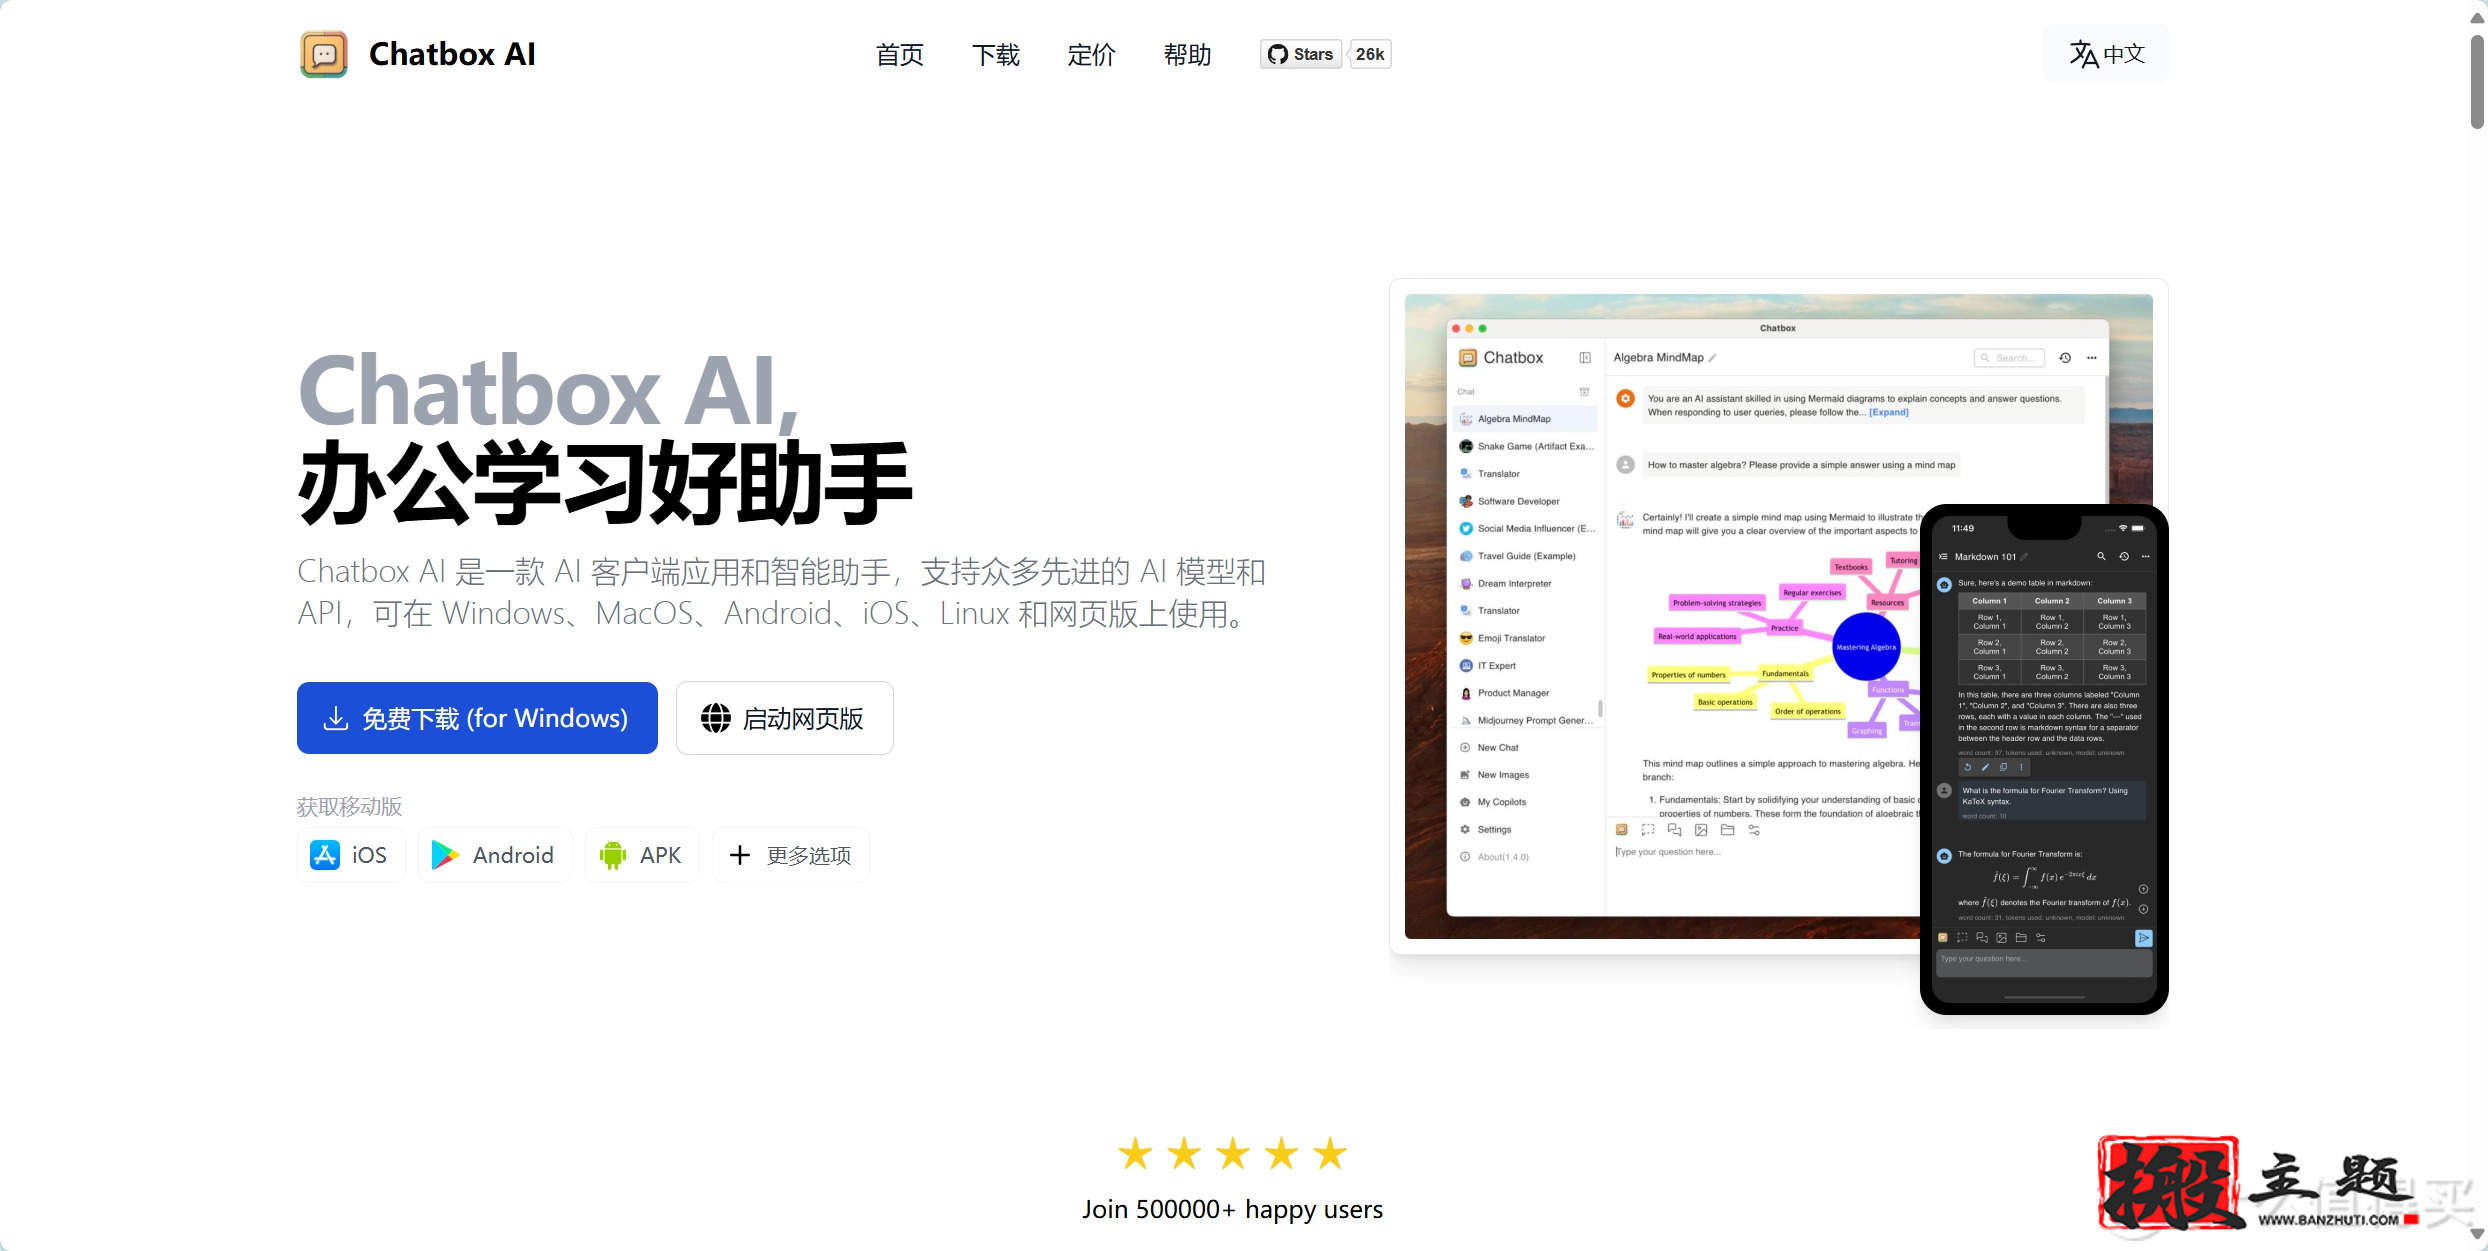This screenshot has height=1251, width=2488.
Task: Go to the 首页 nav item
Action: 898,55
